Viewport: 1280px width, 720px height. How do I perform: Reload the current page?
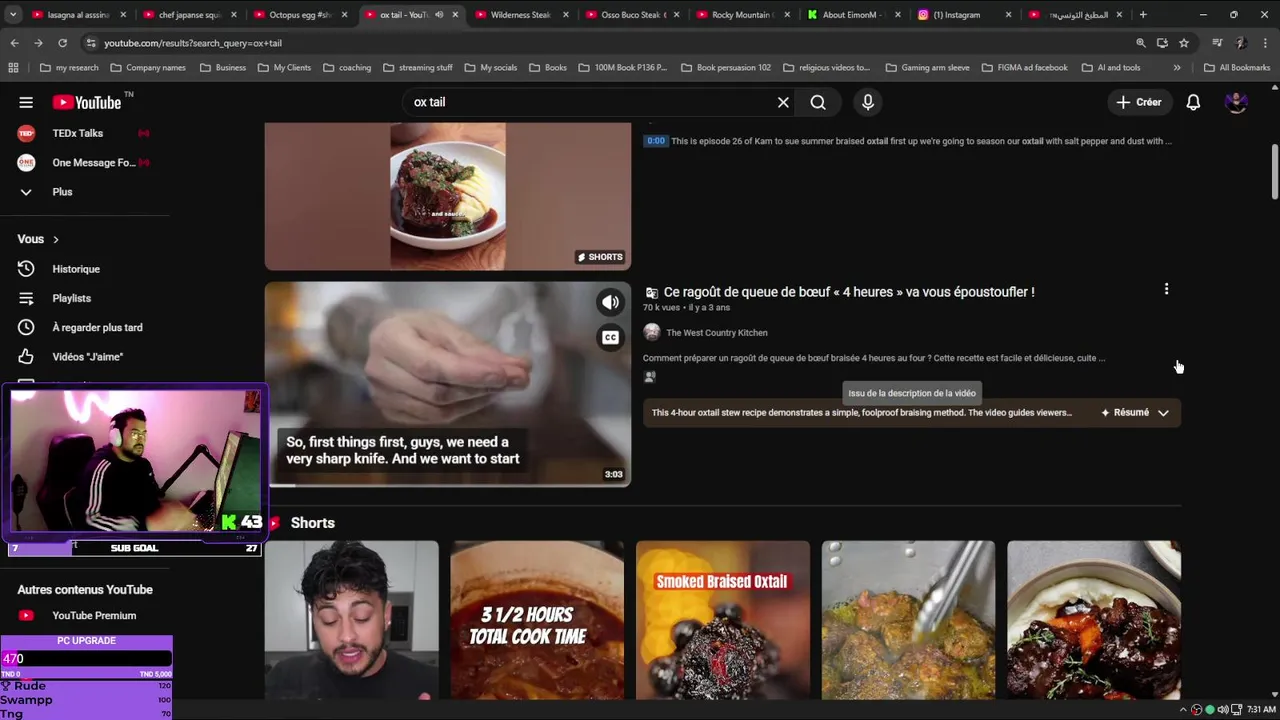62,43
